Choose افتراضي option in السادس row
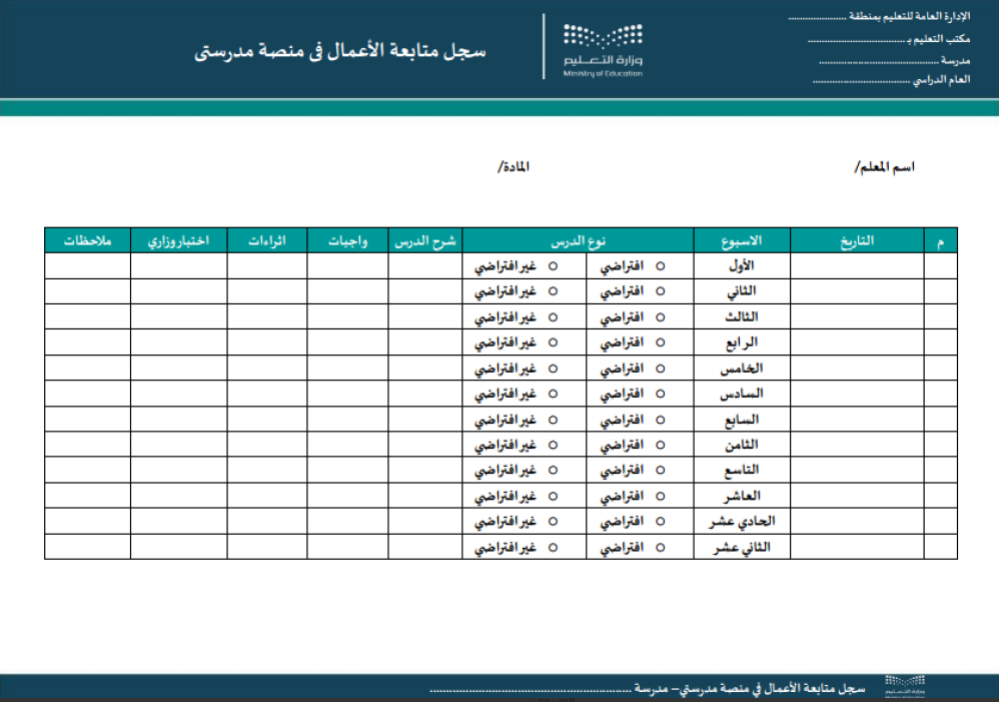Screen dimensions: 999x702 (x=659, y=394)
